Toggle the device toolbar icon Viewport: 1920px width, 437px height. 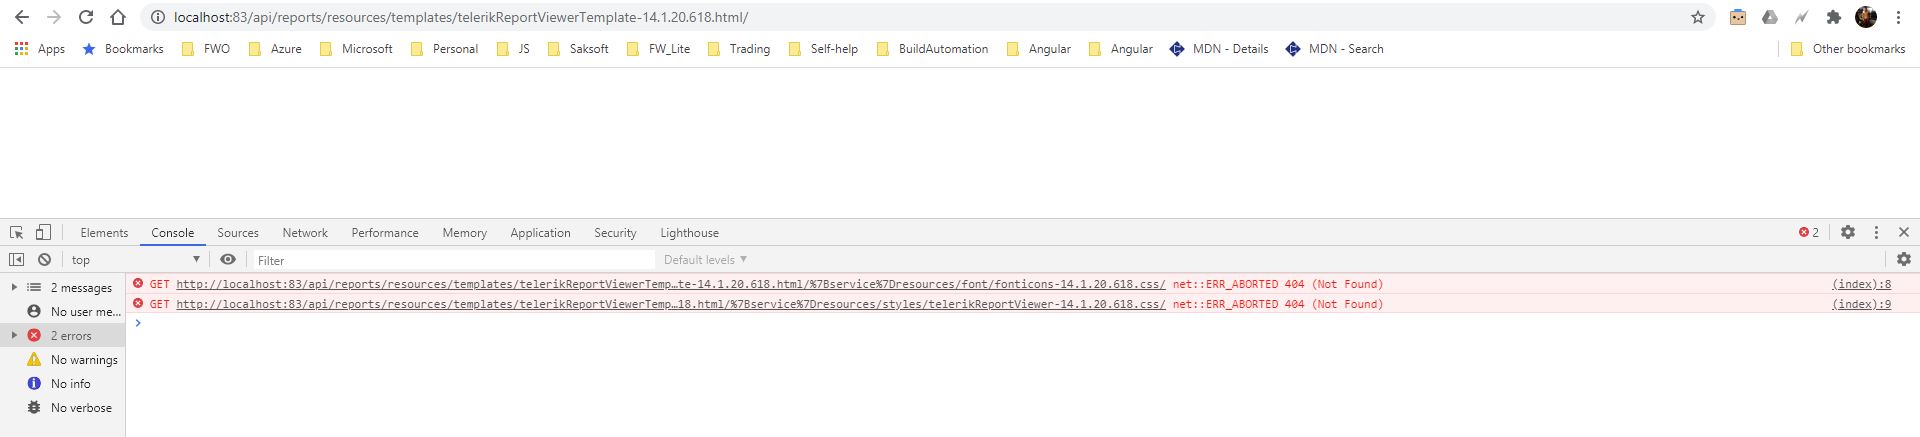click(43, 232)
